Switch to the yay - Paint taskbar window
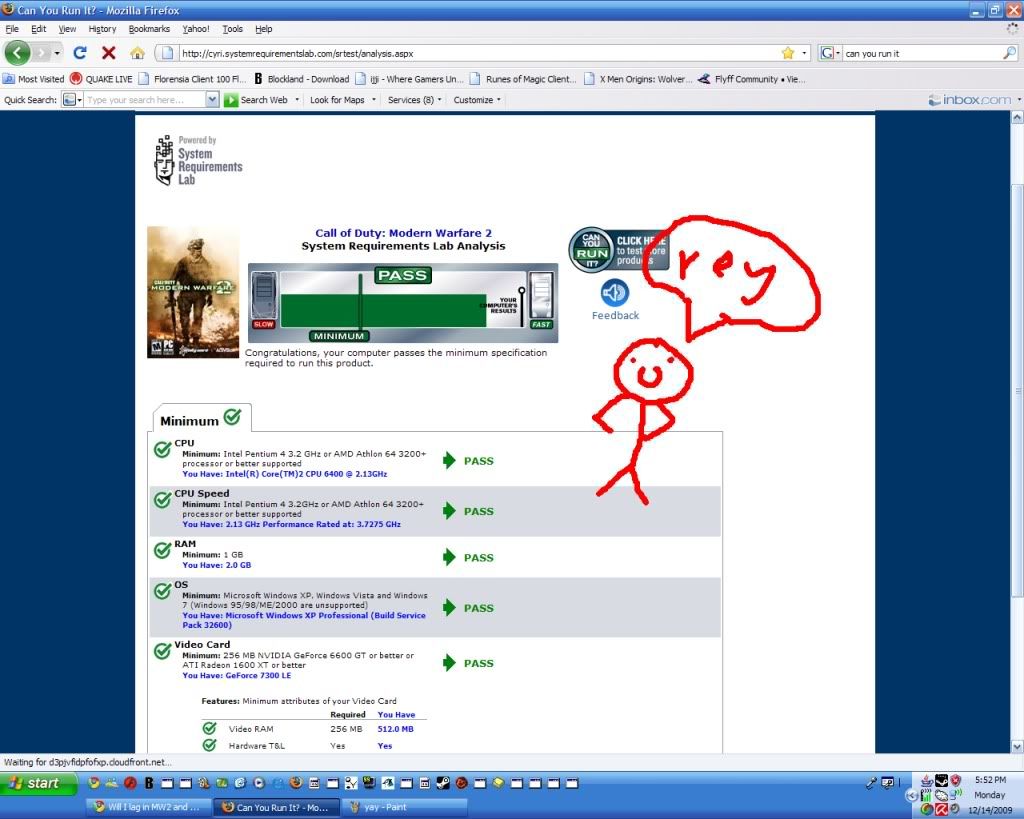Screen dimensions: 1024x819 pyautogui.click(x=388, y=807)
